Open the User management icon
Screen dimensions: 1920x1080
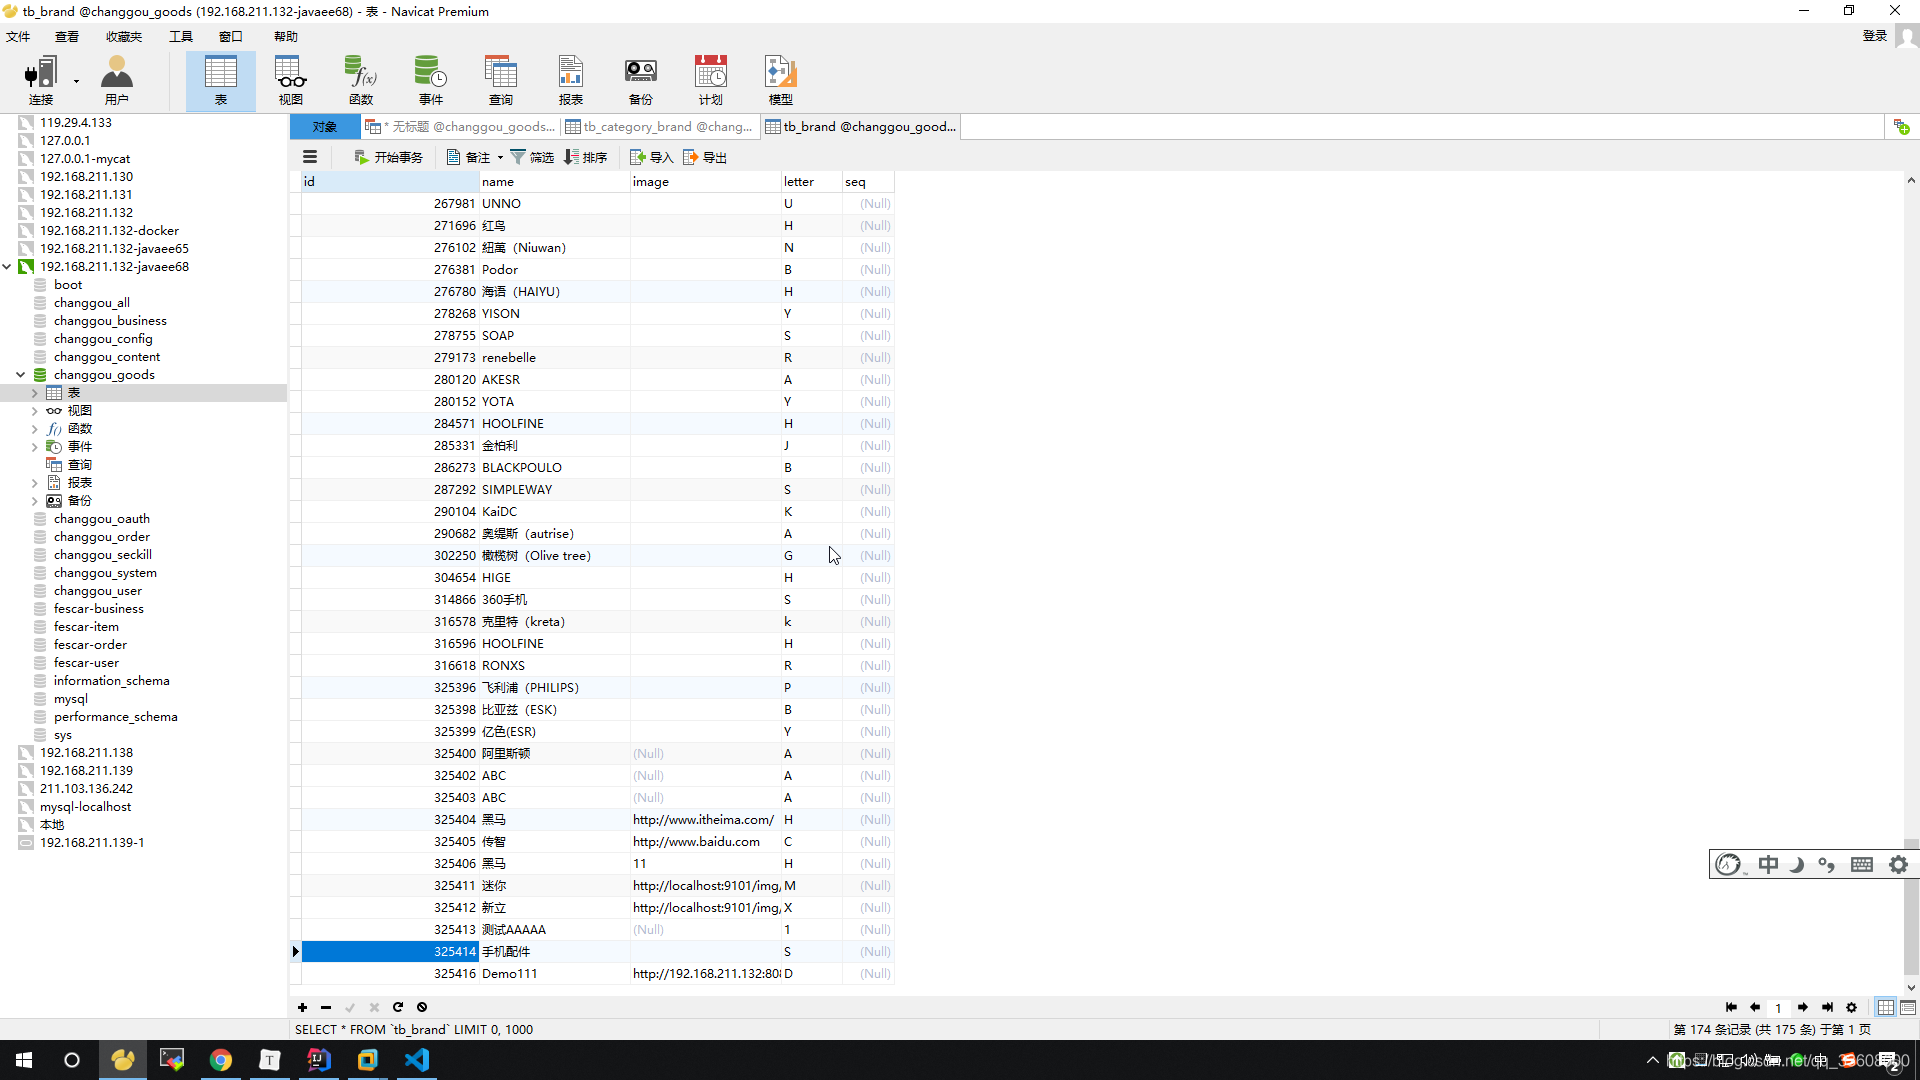117,80
